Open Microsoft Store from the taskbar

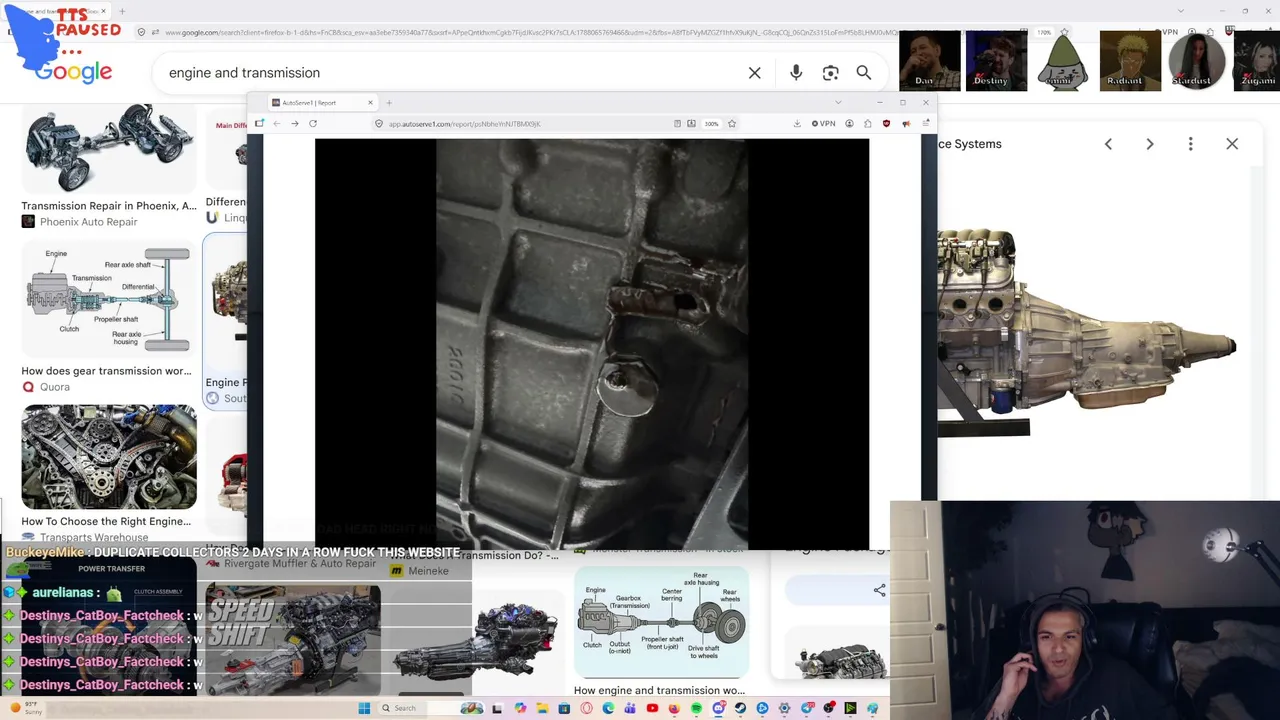click(x=564, y=708)
